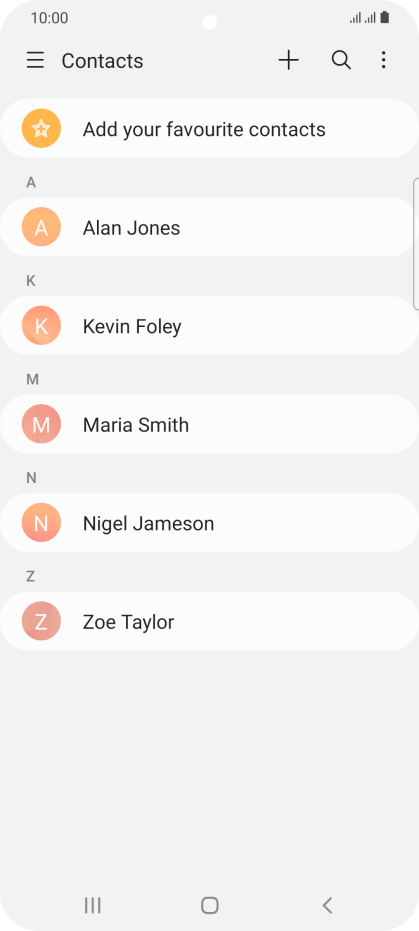This screenshot has height=931, width=419.
Task: Open the three-dot more options menu
Action: coord(383,60)
